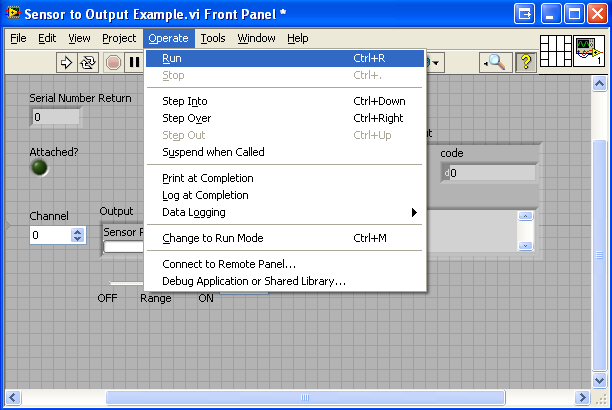
Task: Open the toolbar dropdown arrow beside menu
Action: [x=436, y=62]
